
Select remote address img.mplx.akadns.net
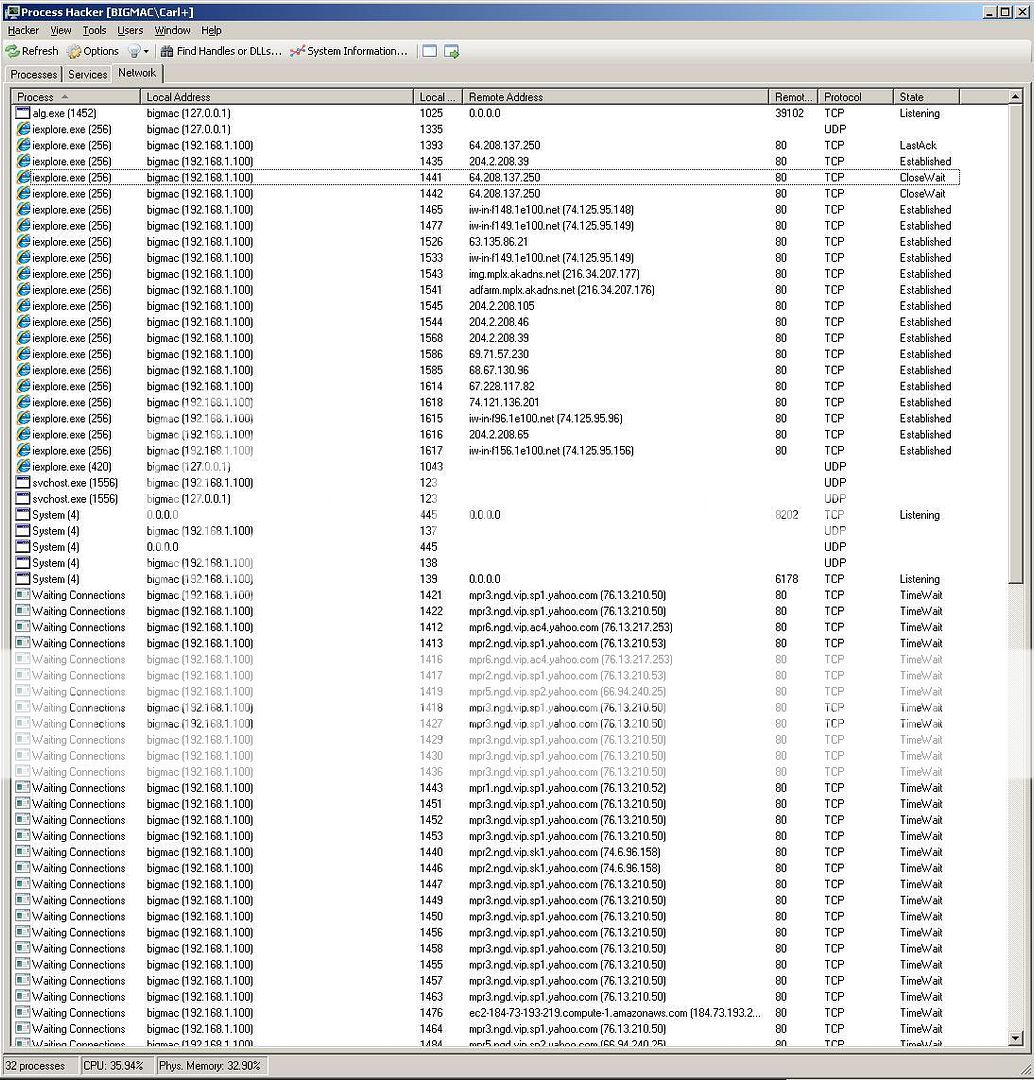[554, 274]
